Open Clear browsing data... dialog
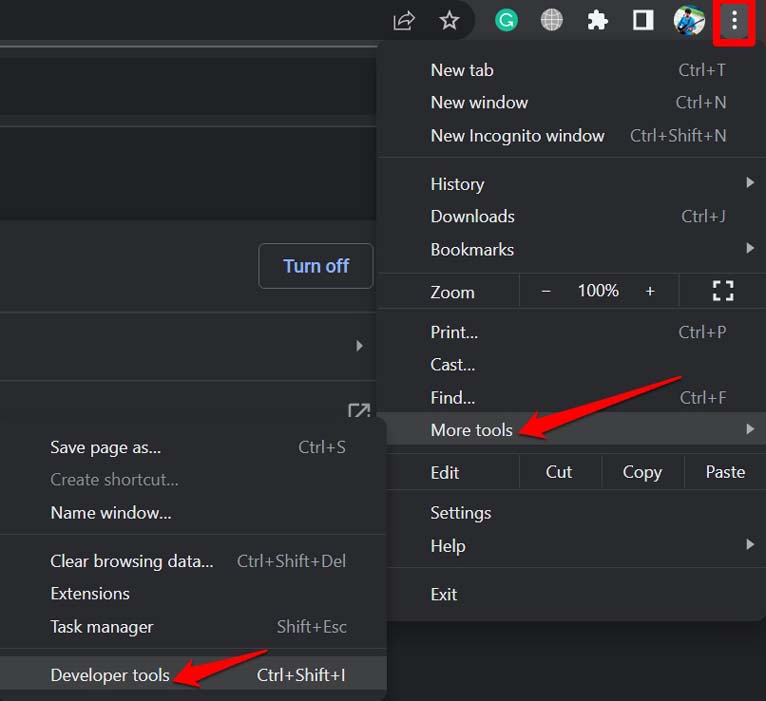 [193, 561]
